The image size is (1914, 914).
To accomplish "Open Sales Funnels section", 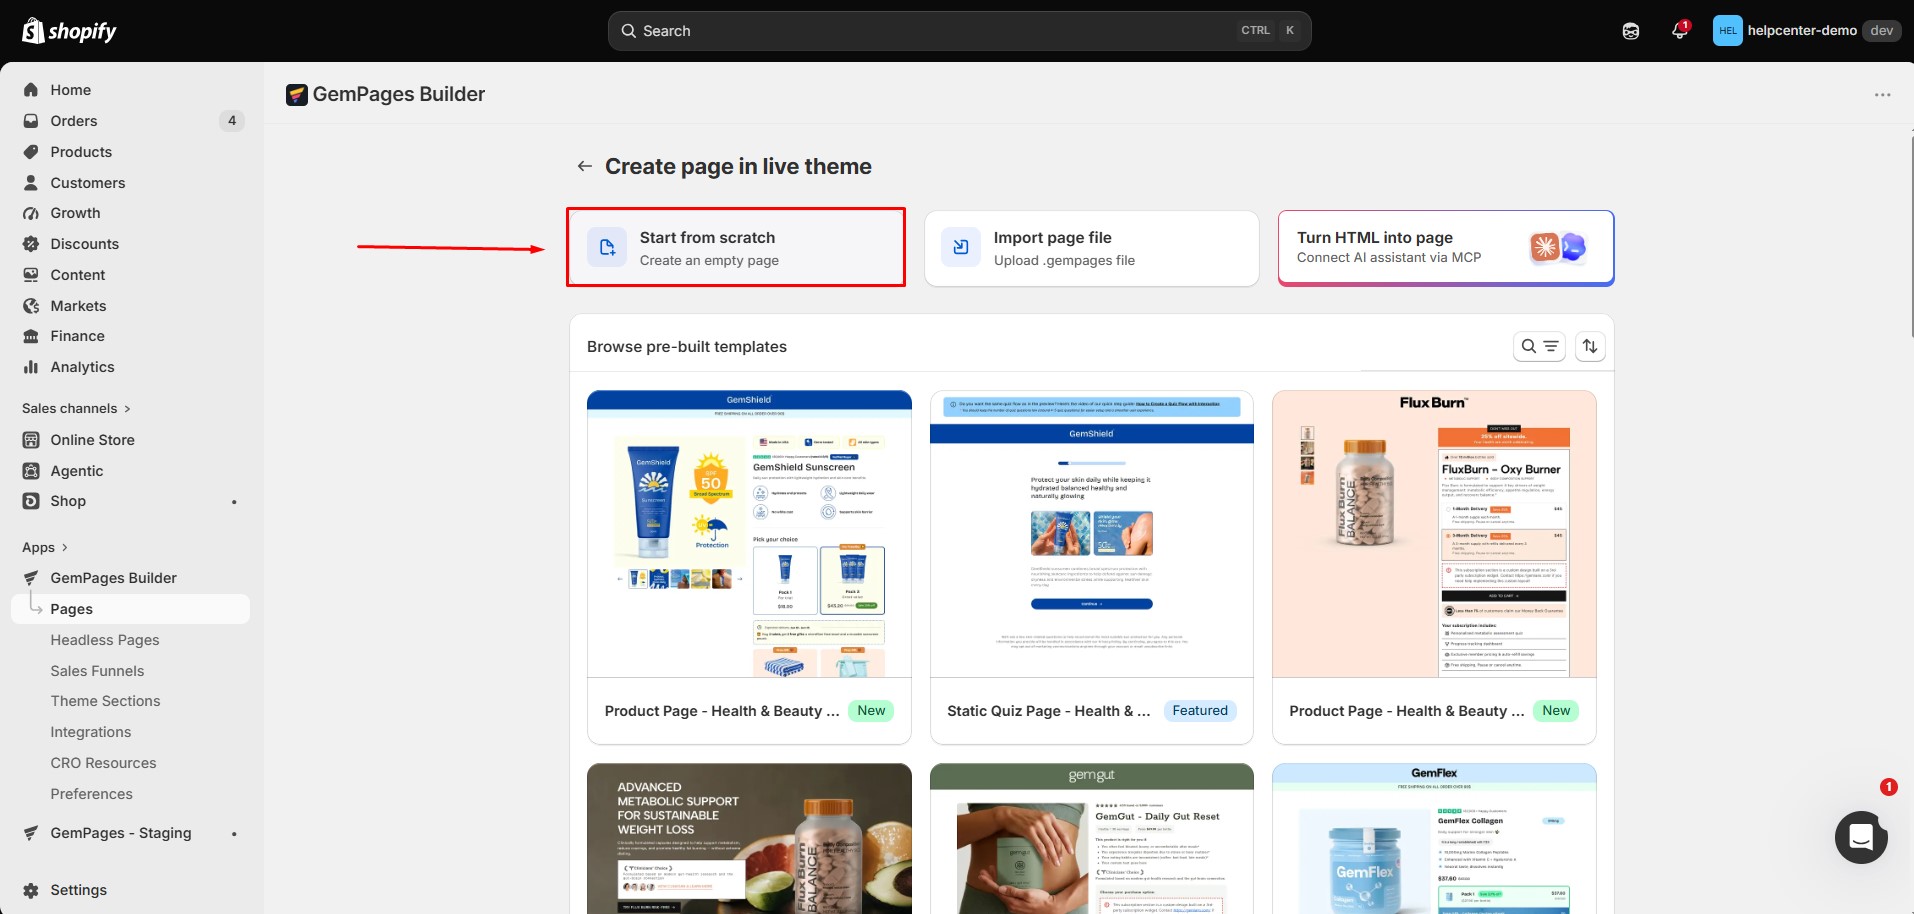I will [97, 671].
